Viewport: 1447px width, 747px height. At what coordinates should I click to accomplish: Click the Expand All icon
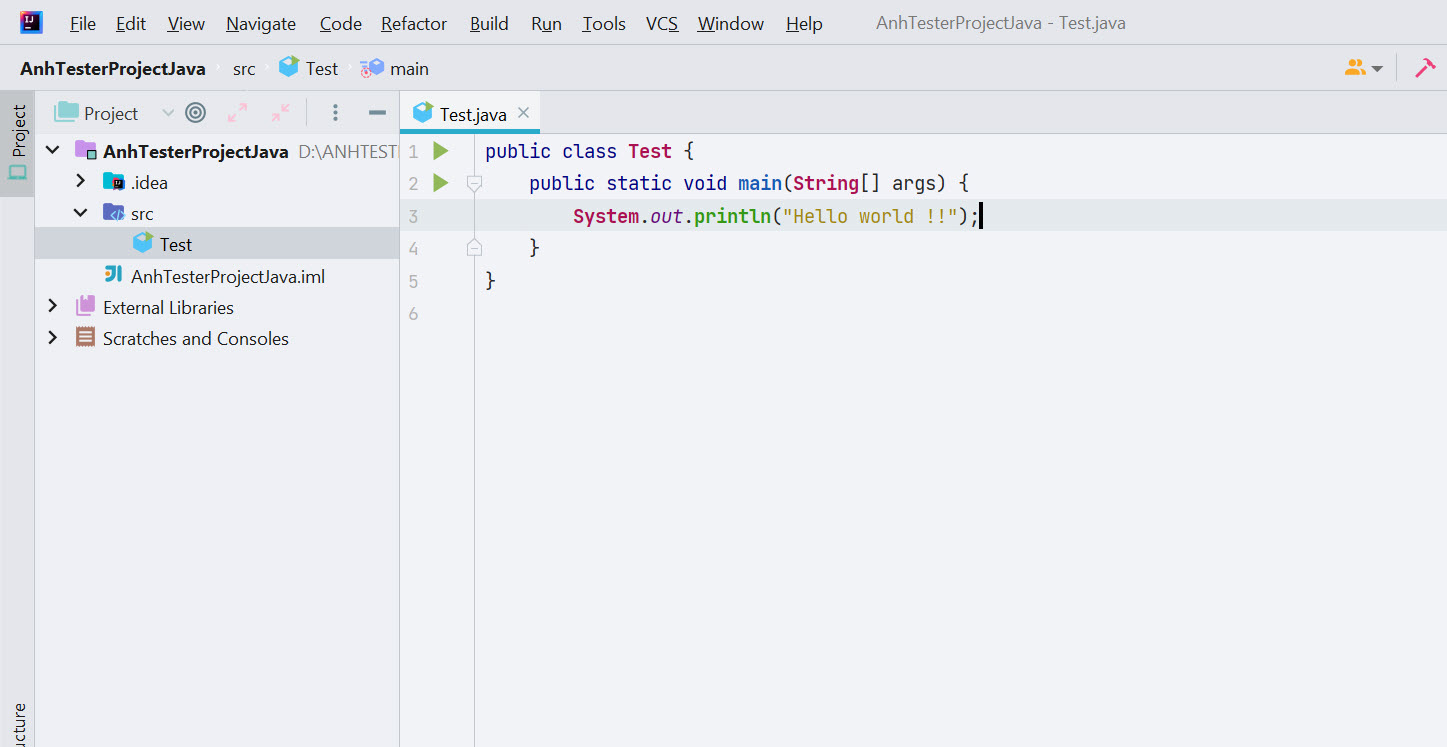(238, 113)
